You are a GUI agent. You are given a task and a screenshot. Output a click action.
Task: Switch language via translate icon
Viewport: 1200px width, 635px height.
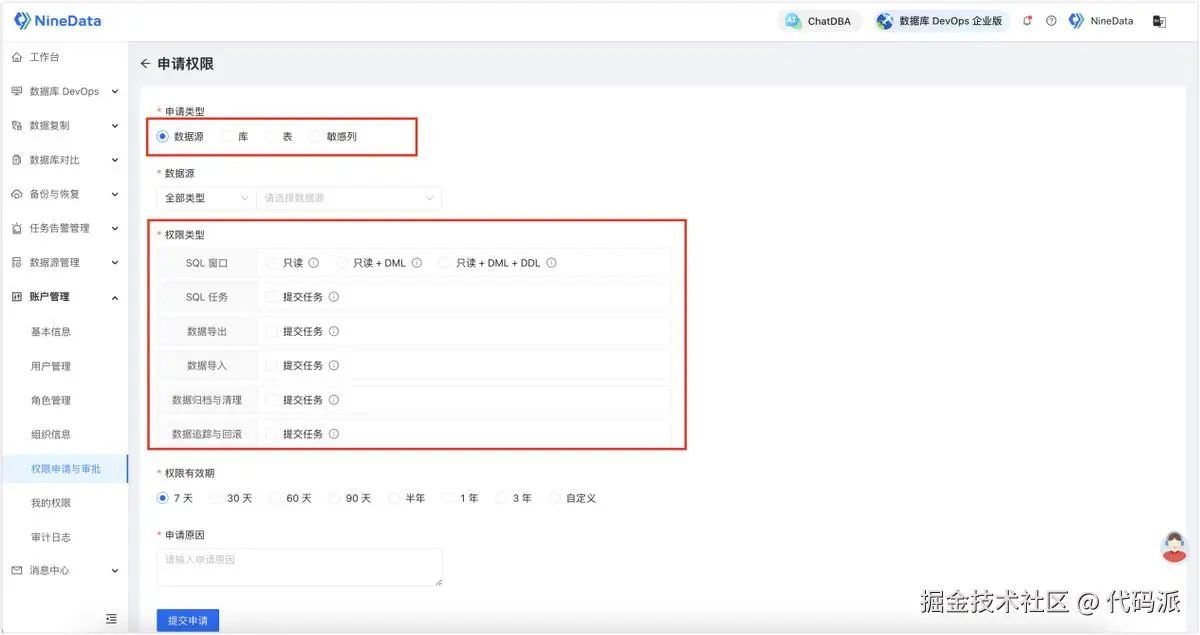tap(1159, 21)
